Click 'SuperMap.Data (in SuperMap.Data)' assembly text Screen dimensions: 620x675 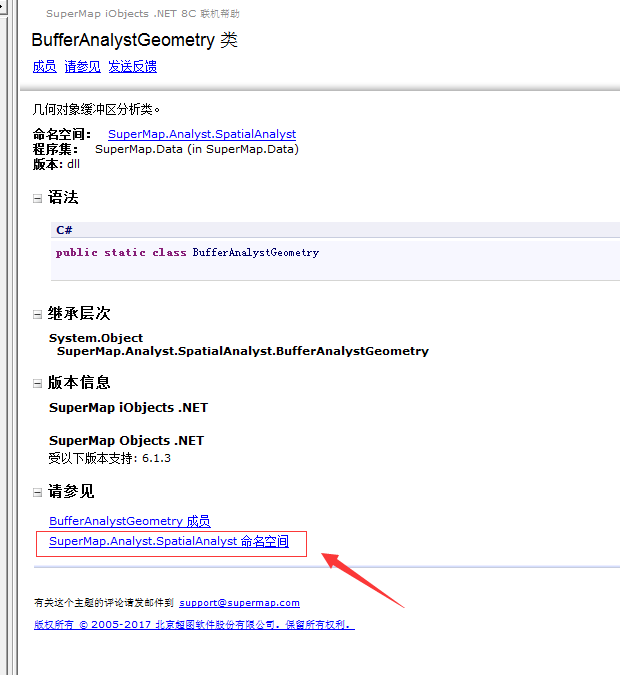tap(197, 149)
